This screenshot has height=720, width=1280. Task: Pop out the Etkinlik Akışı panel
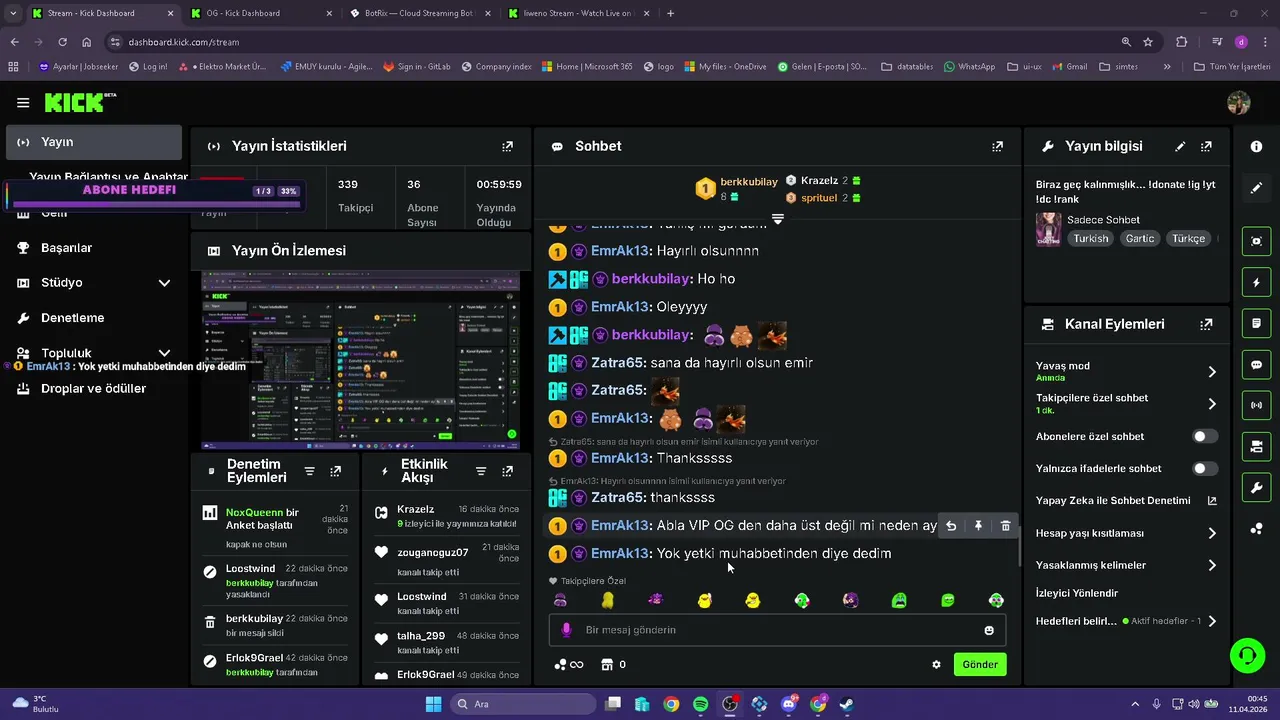pyautogui.click(x=507, y=471)
